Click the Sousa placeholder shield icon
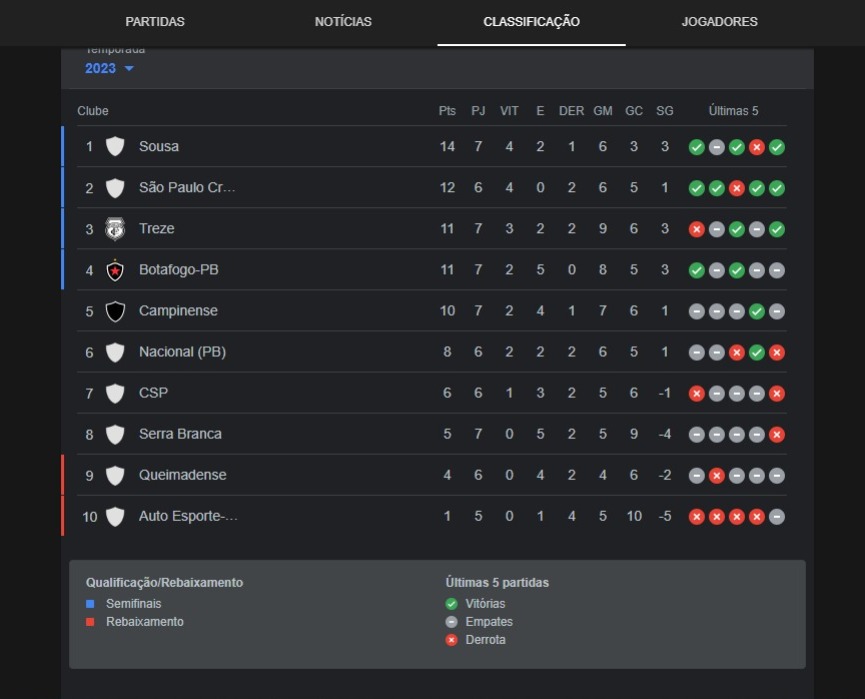Viewport: 865px width, 699px height. 115,147
